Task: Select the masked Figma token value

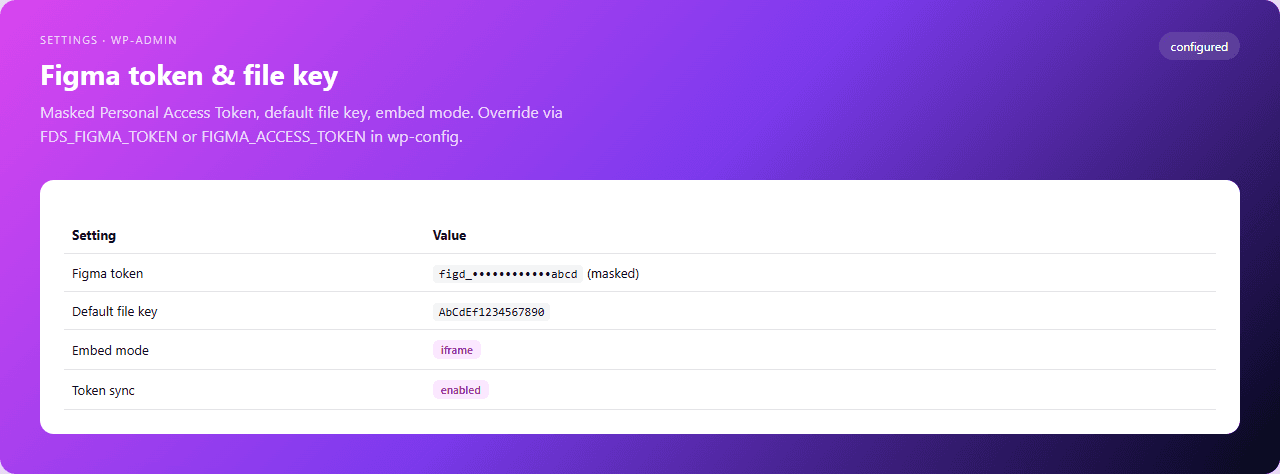Action: point(508,274)
